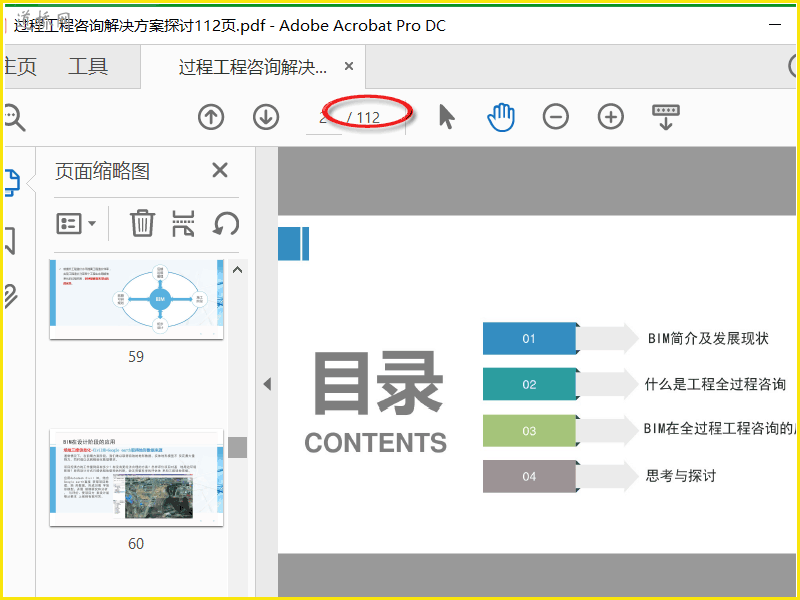Click the thumbnail panel scrollbar handle
The height and width of the screenshot is (600, 800).
pyautogui.click(x=237, y=447)
